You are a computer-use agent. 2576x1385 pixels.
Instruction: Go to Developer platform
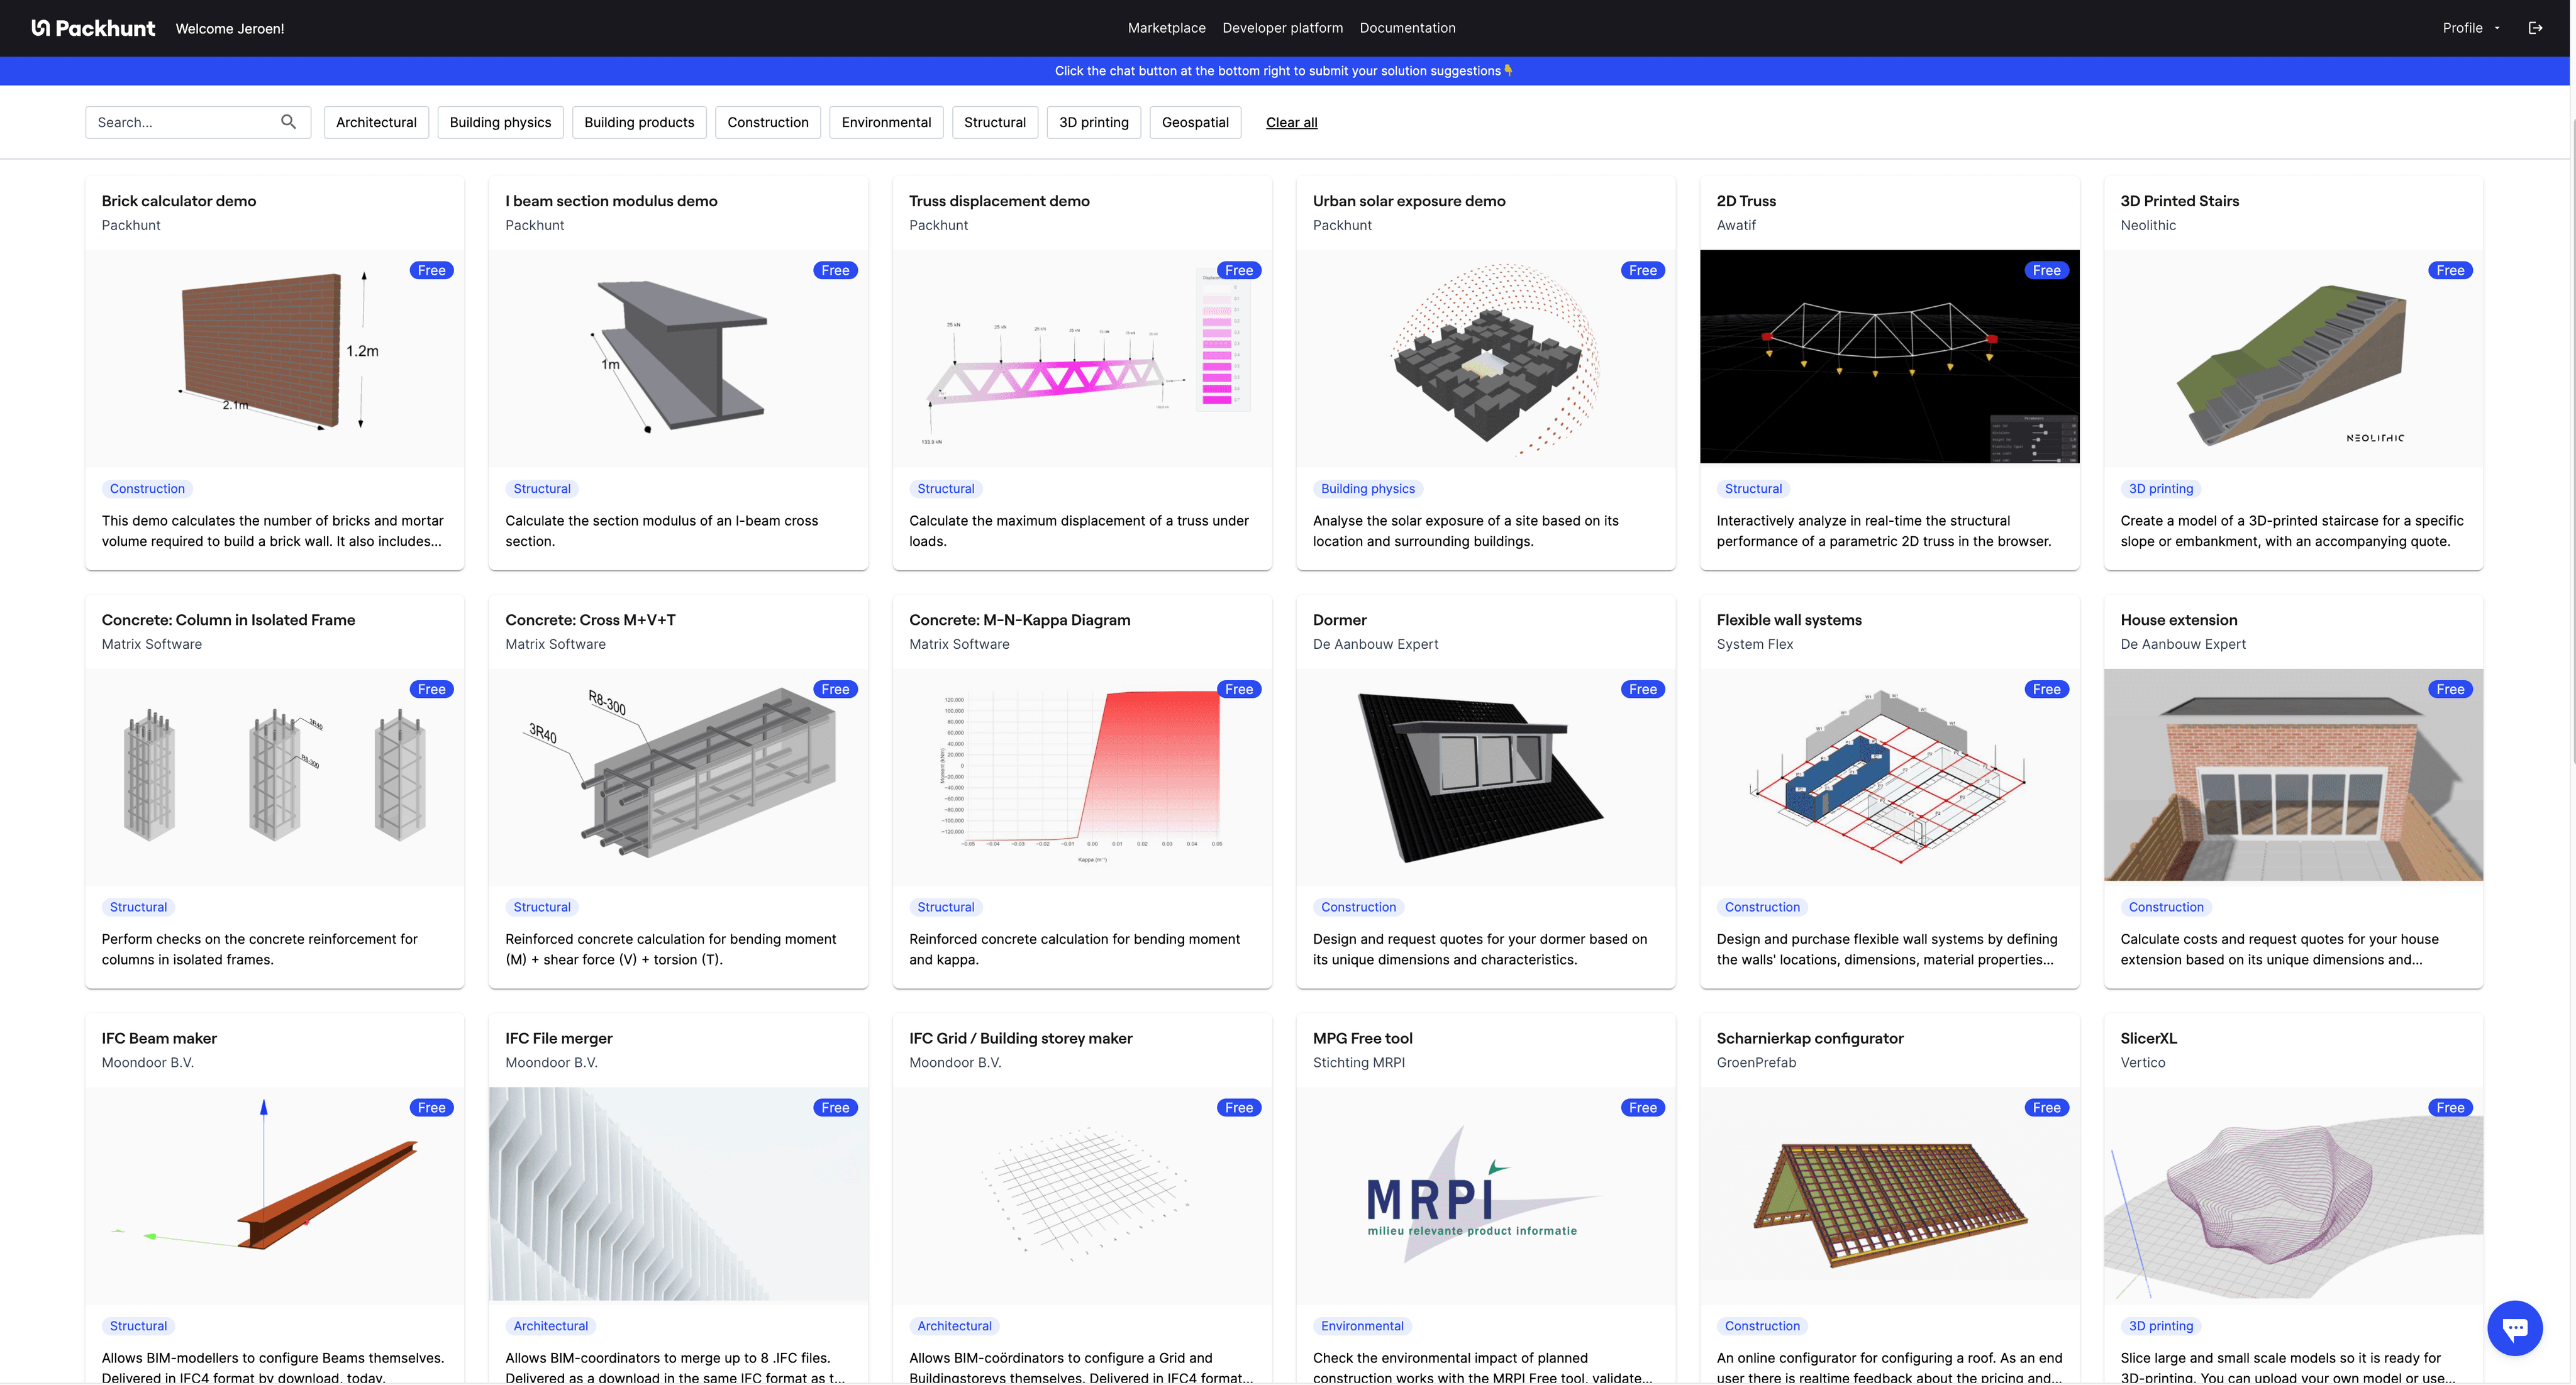coord(1282,28)
